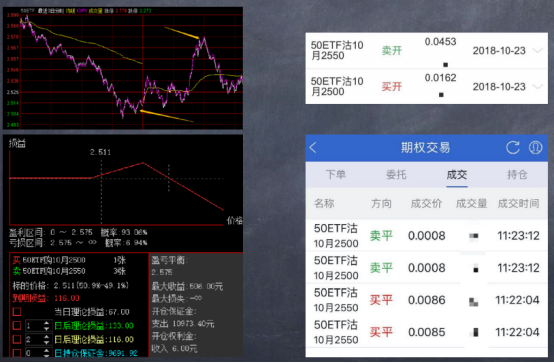Image resolution: width=554 pixels, height=363 pixels.
Task: Select the 成交 tab
Action: tap(457, 175)
